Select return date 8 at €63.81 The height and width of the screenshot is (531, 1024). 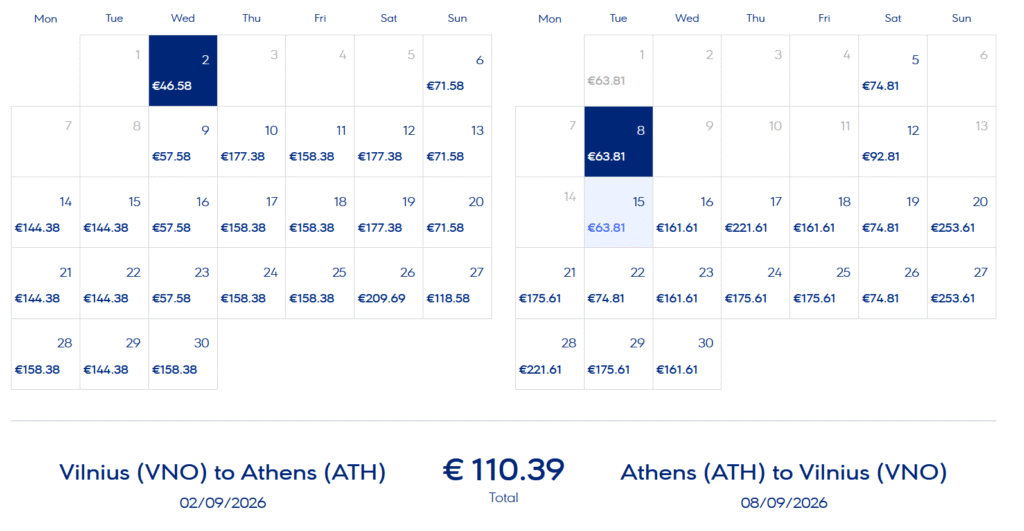point(619,142)
